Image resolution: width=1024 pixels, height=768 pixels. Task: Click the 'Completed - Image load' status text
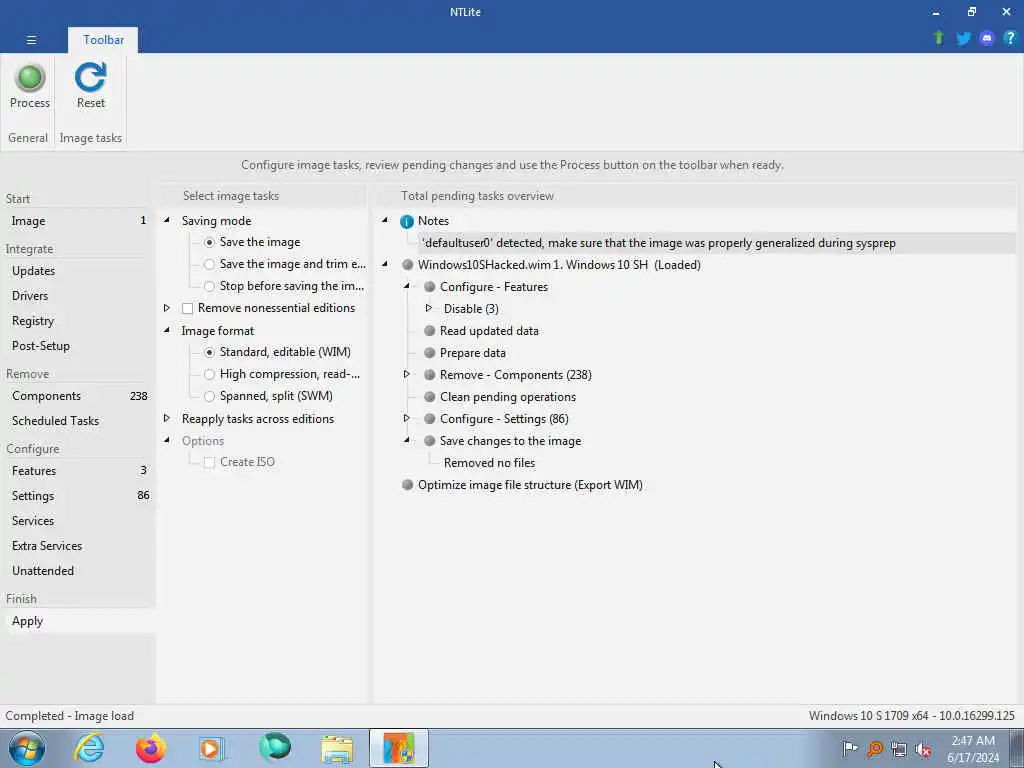click(x=69, y=716)
